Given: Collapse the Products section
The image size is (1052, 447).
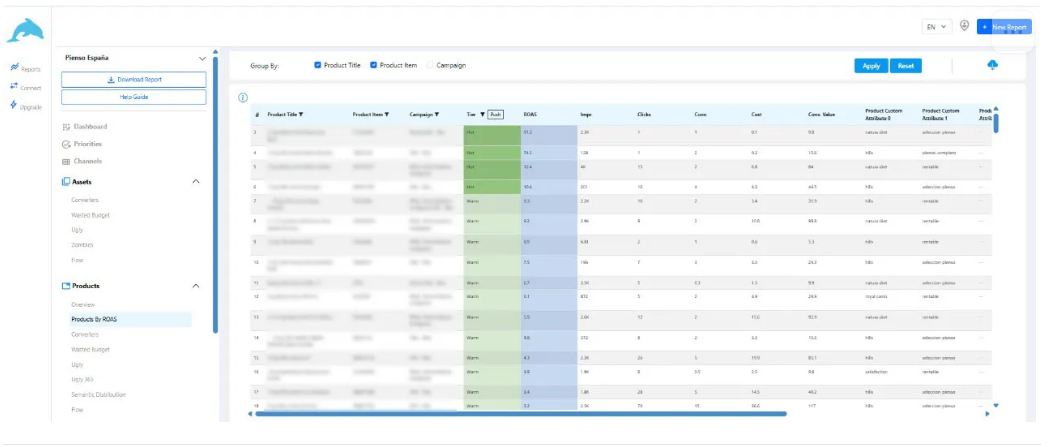Looking at the screenshot, I should point(196,286).
